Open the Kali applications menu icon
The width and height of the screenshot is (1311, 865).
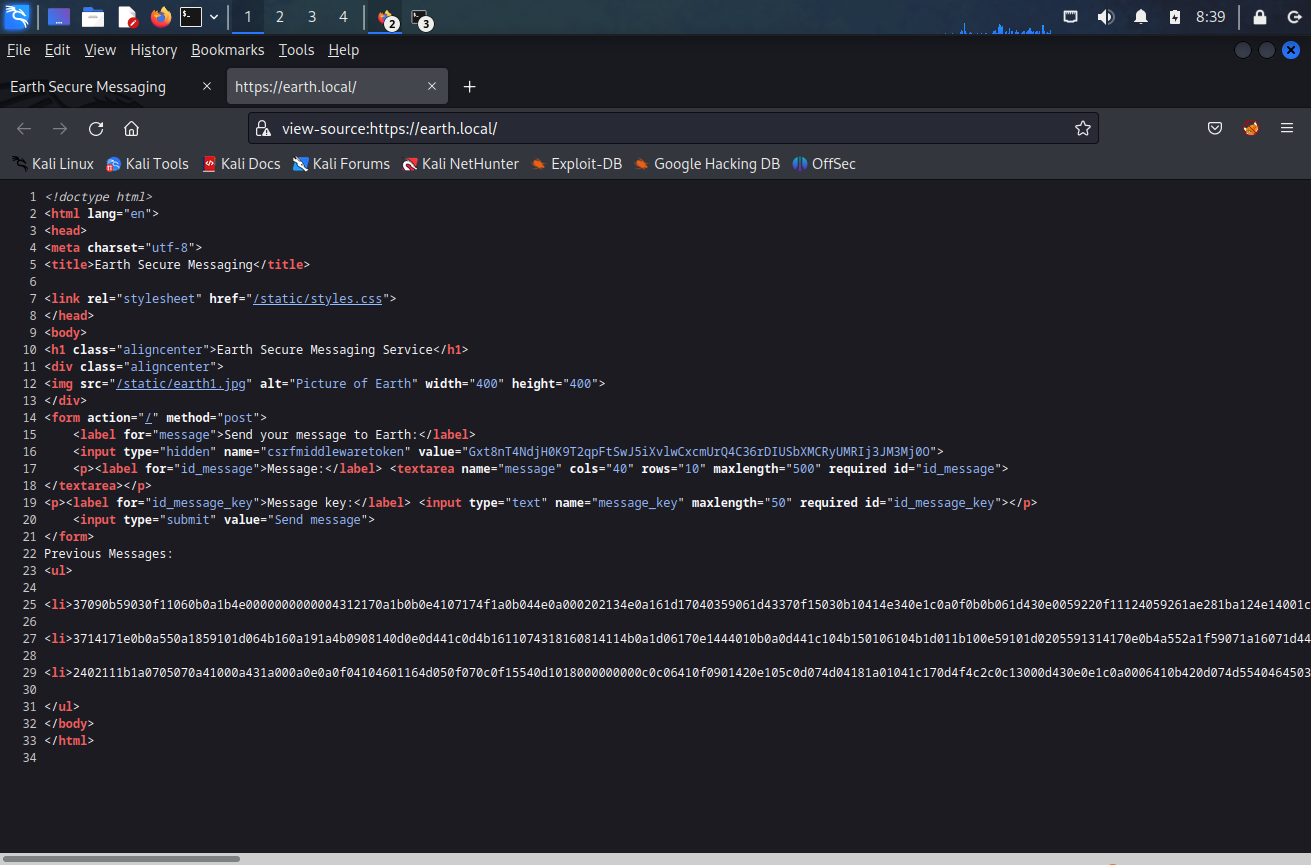[17, 17]
